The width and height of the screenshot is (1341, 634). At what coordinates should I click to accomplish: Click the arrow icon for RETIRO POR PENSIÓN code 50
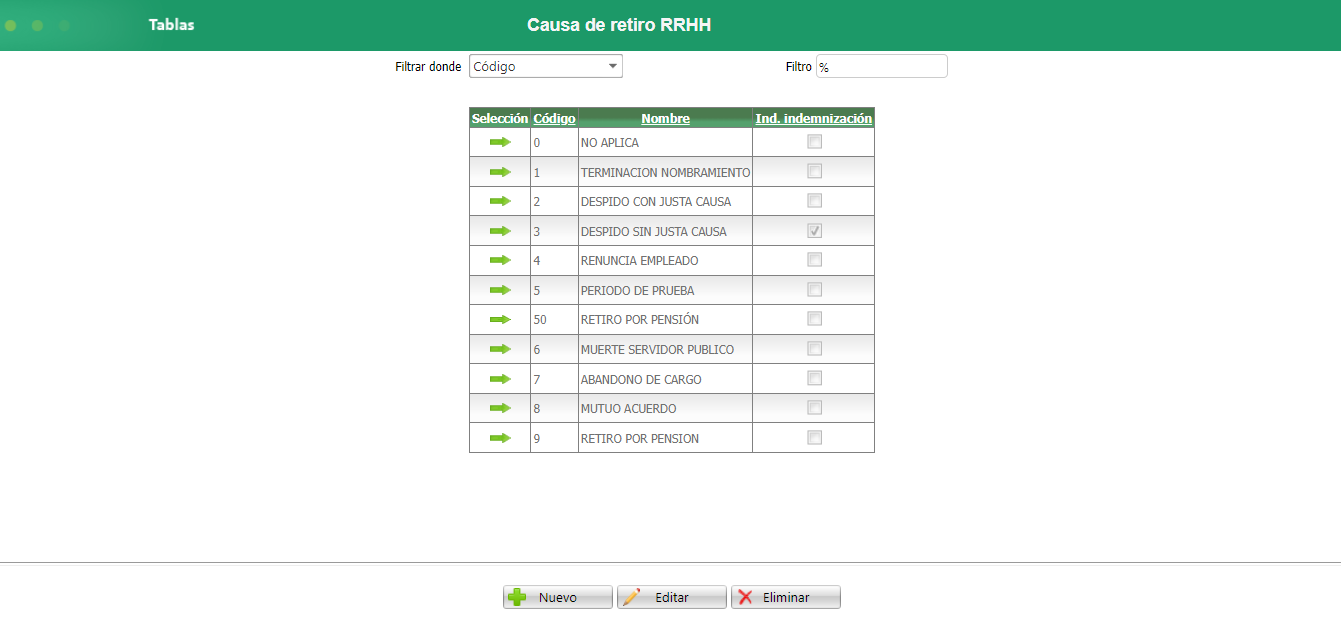point(499,319)
